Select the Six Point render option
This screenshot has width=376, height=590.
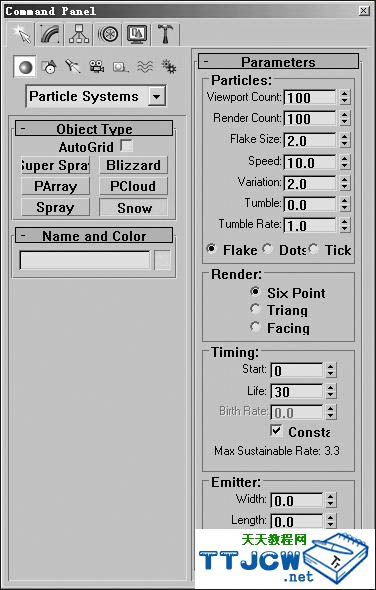point(255,292)
